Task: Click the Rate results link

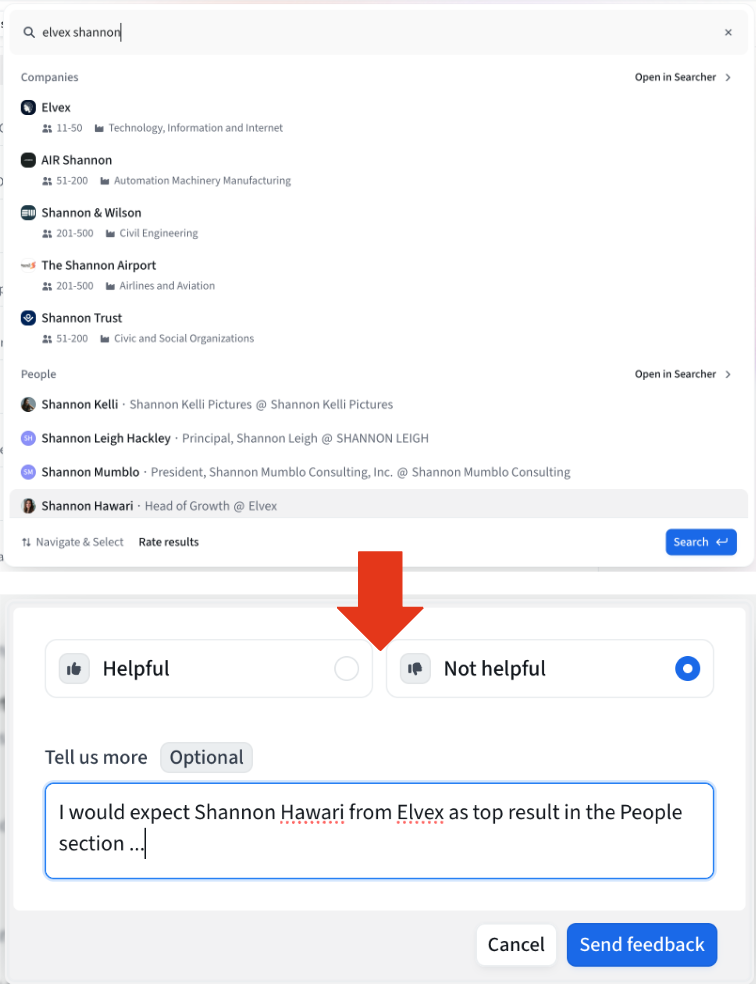Action: [x=169, y=542]
